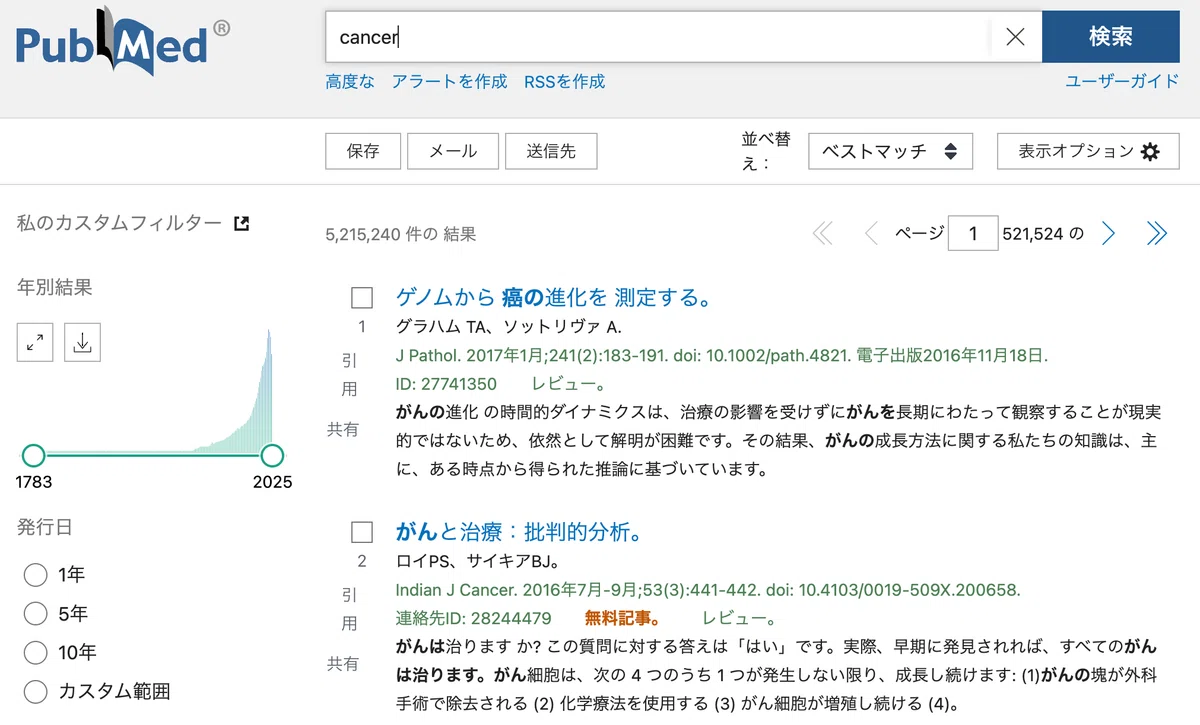This screenshot has width=1200, height=725.
Task: Open the 高度な advanced search link
Action: [350, 82]
